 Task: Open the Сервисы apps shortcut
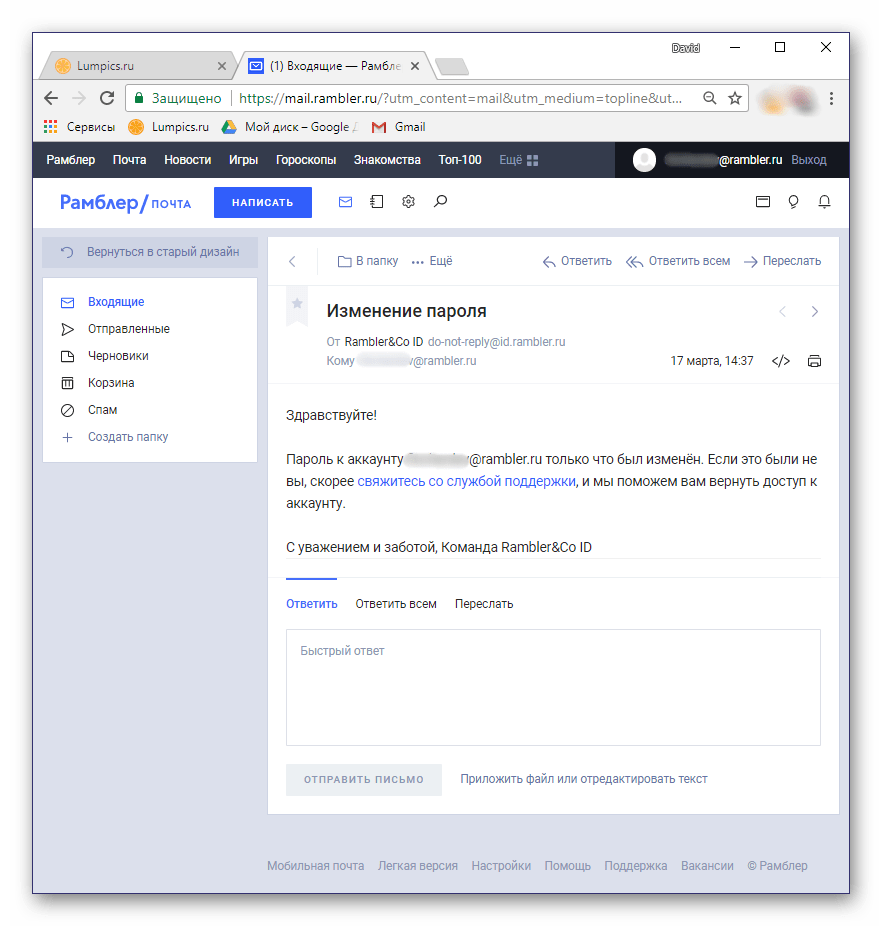pos(79,127)
